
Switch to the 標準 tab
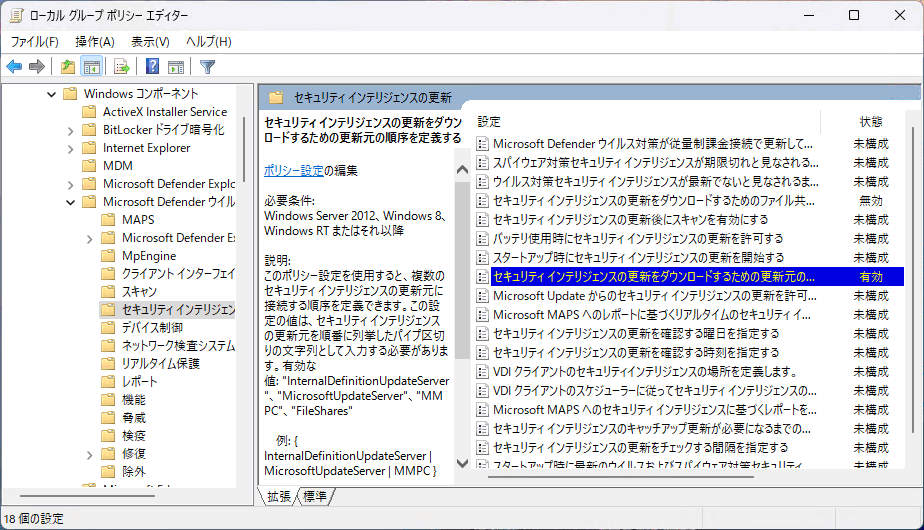(315, 496)
